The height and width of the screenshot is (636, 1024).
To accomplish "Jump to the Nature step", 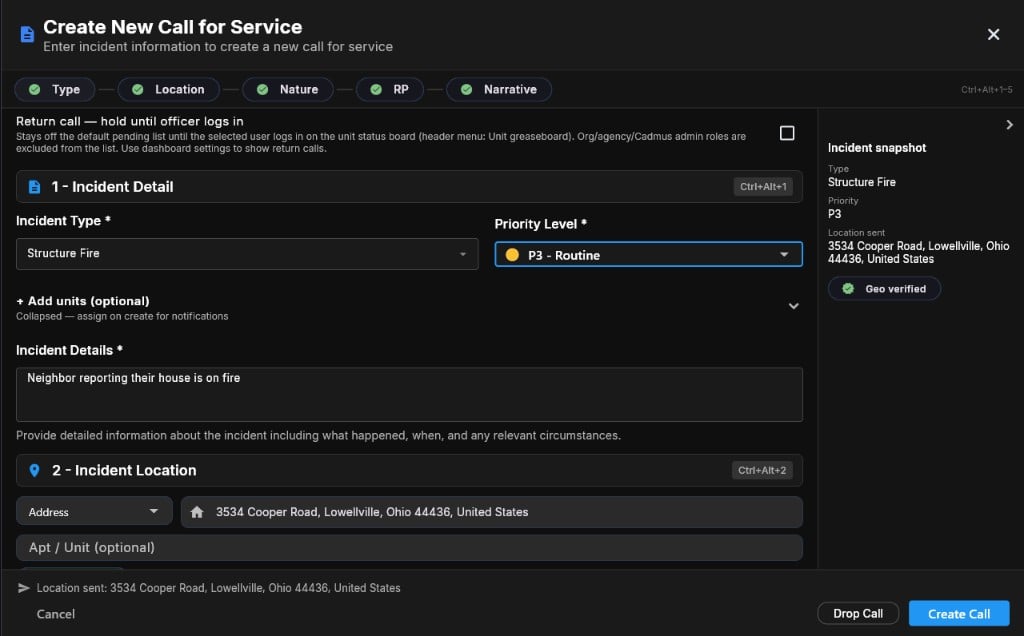I will tap(288, 89).
